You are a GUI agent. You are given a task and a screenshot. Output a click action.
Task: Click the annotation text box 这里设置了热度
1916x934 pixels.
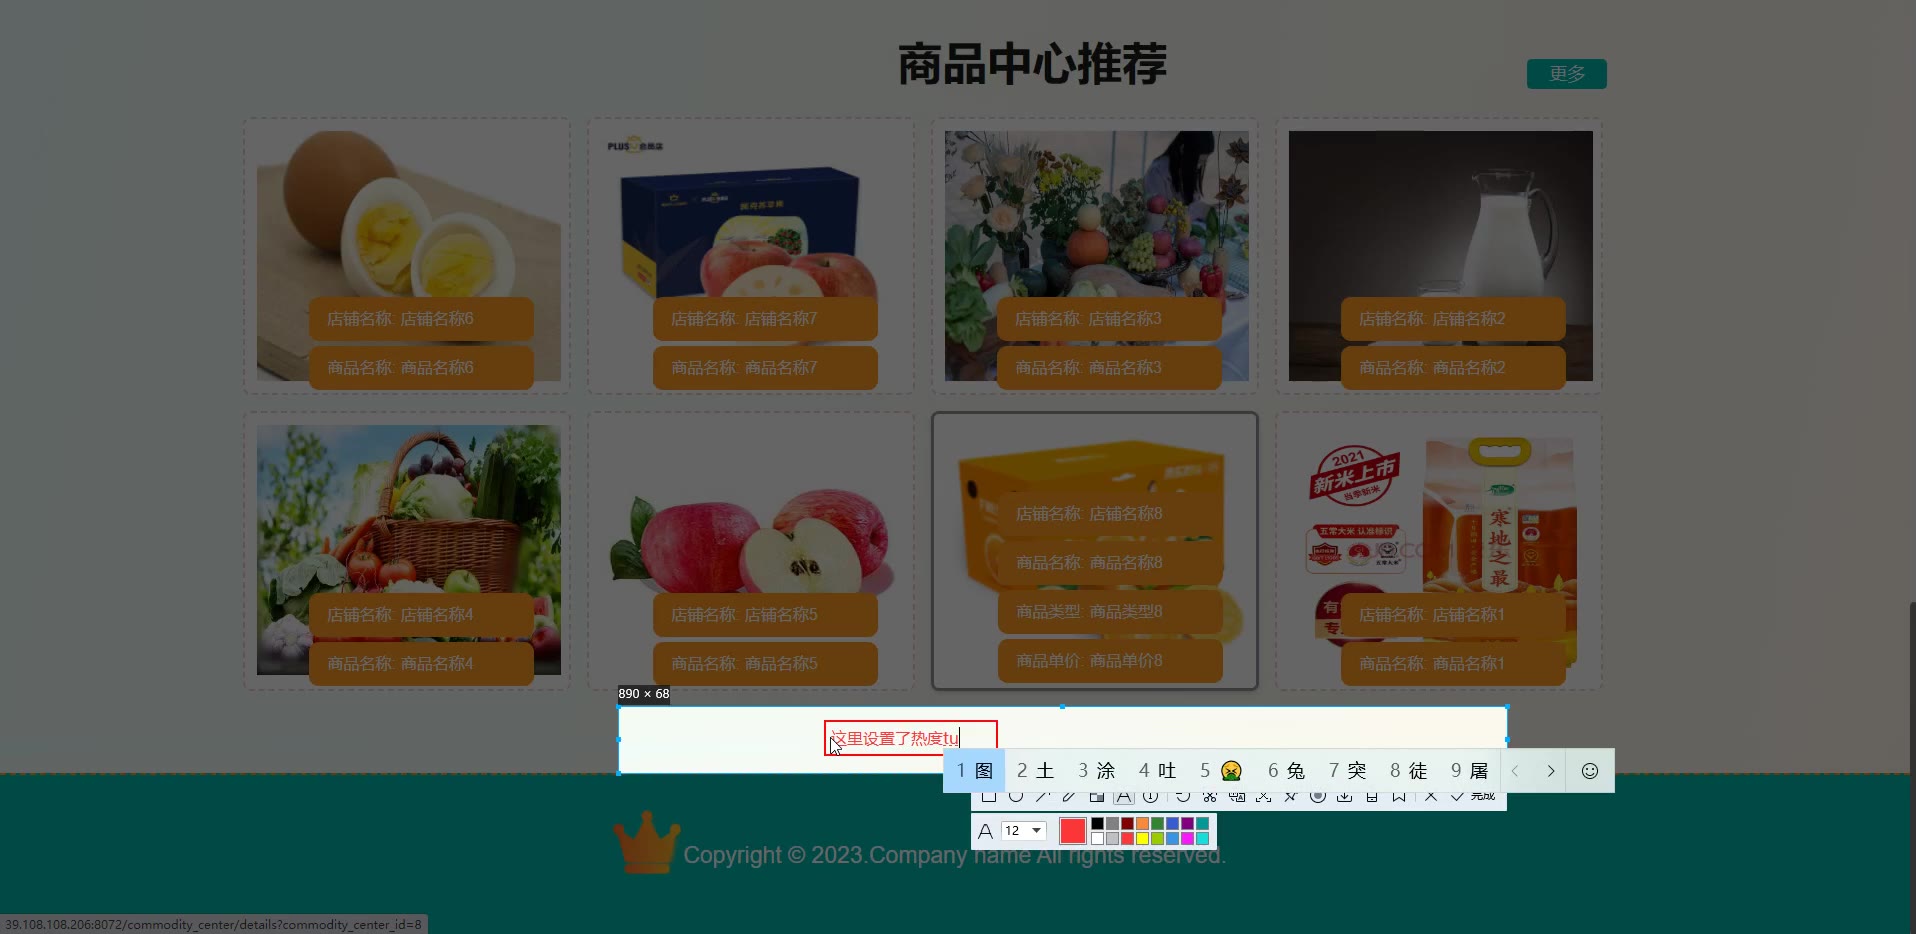coord(911,738)
